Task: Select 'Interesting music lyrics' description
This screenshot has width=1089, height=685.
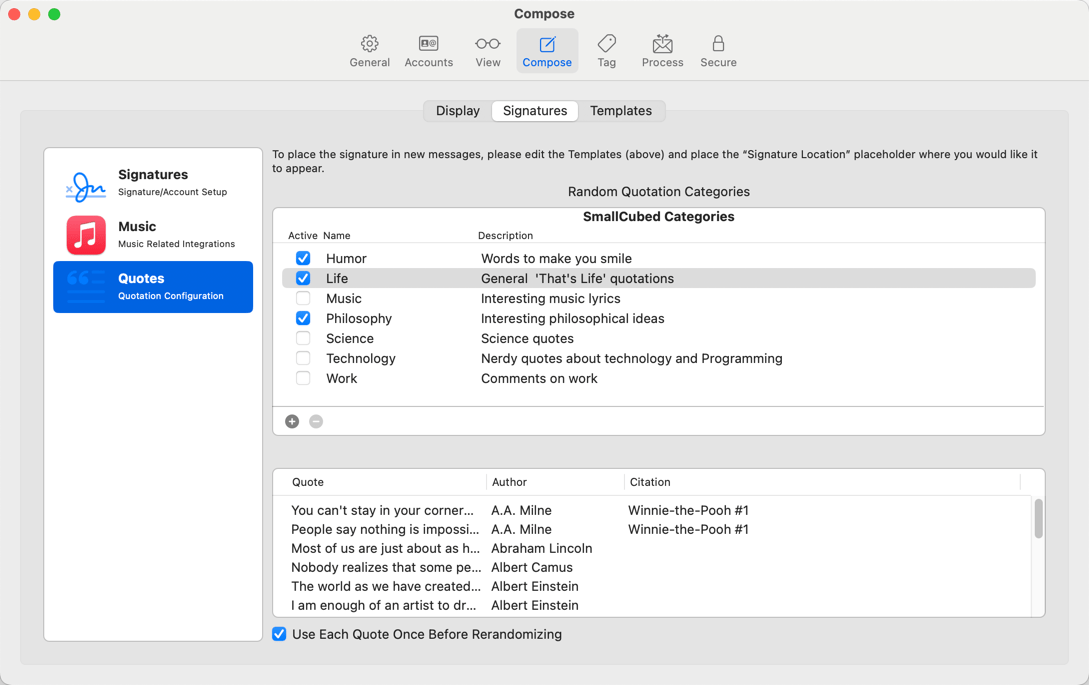Action: pyautogui.click(x=551, y=299)
